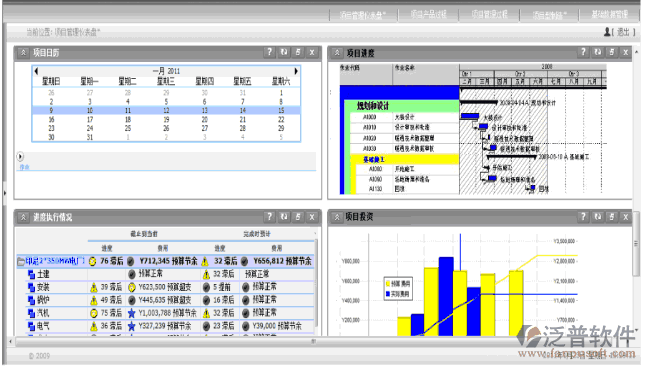Select day 19 in the January calendar

166,119
